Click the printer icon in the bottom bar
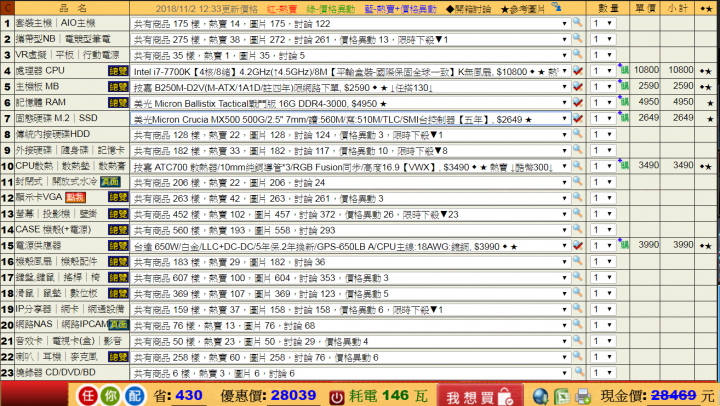The image size is (720, 406). point(583,396)
